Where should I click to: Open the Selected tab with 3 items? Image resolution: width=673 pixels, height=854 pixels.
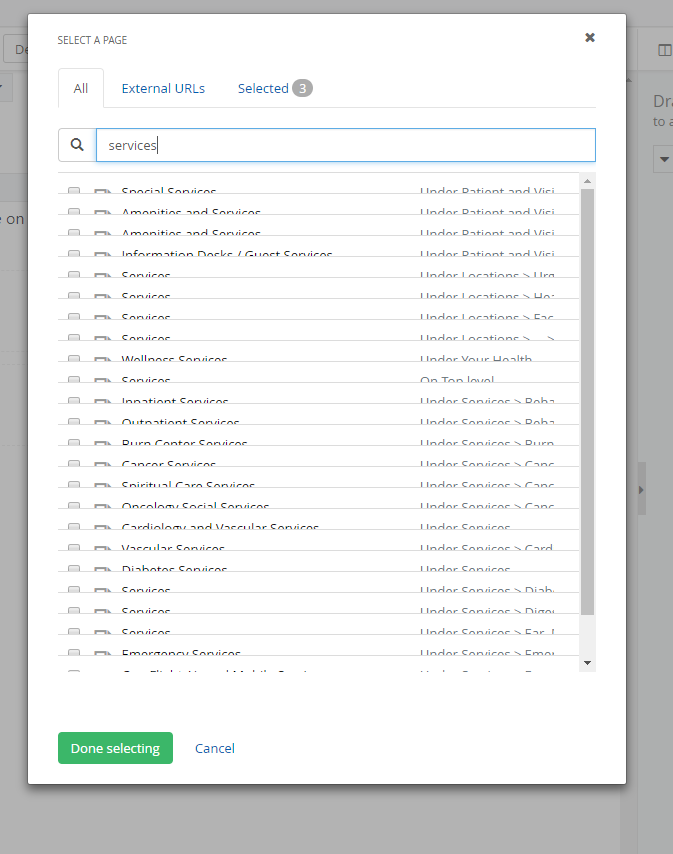click(x=274, y=88)
